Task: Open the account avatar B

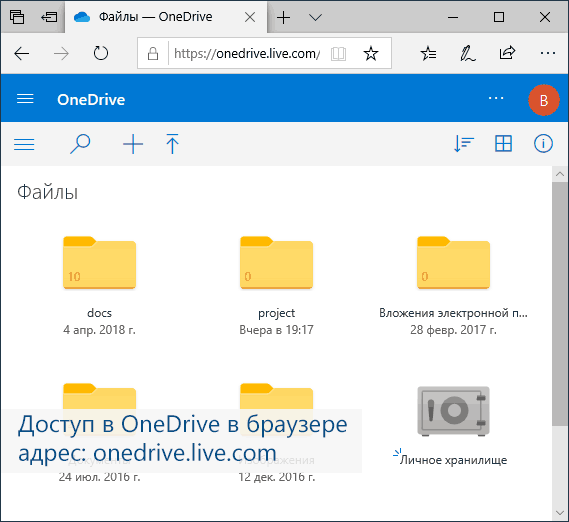Action: pos(544,100)
